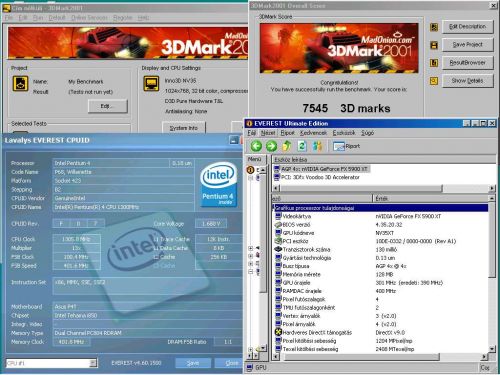Click the Display and CPU Settings monitor icon

tap(151, 83)
